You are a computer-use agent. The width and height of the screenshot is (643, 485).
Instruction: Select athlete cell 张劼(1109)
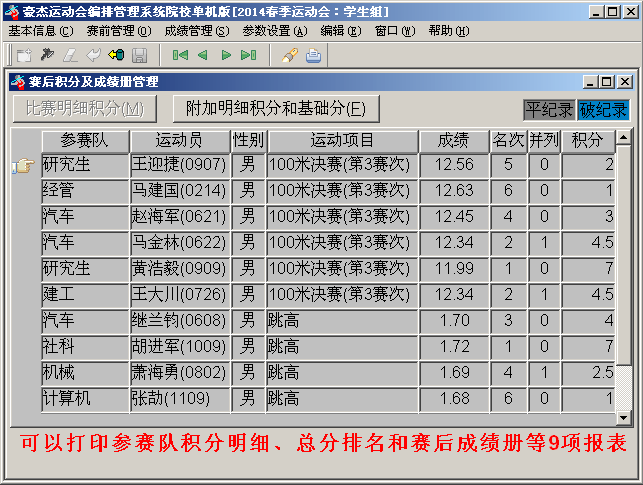[180, 398]
